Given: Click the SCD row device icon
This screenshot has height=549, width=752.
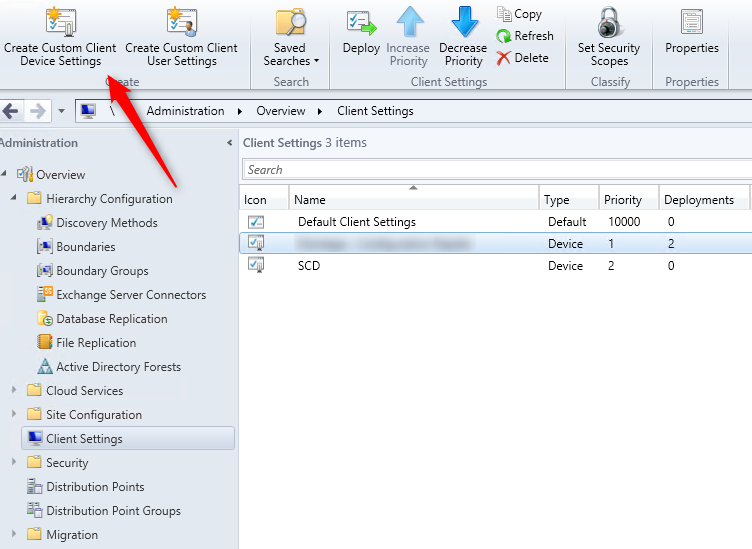Looking at the screenshot, I should 256,265.
